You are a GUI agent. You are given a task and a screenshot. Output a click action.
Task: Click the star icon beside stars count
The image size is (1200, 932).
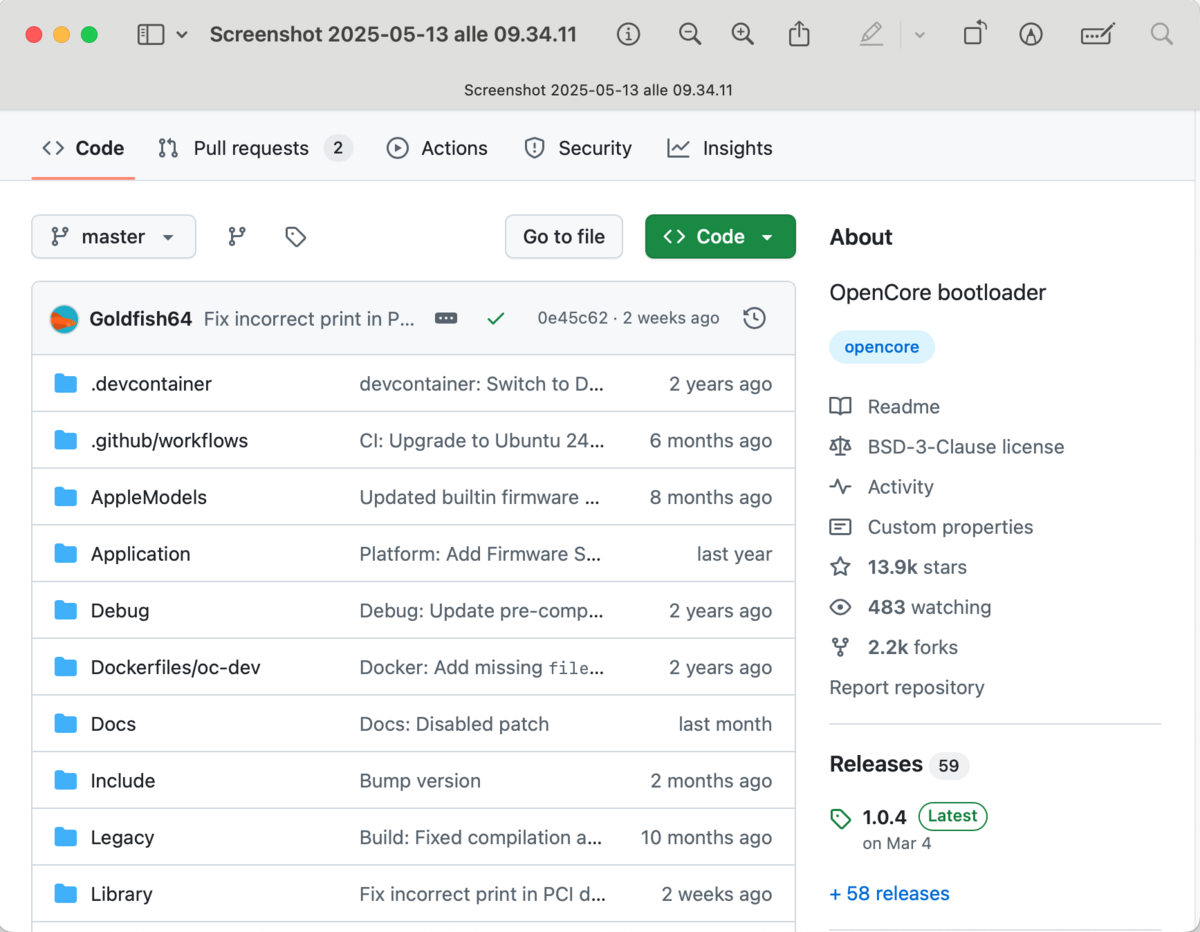(x=841, y=567)
